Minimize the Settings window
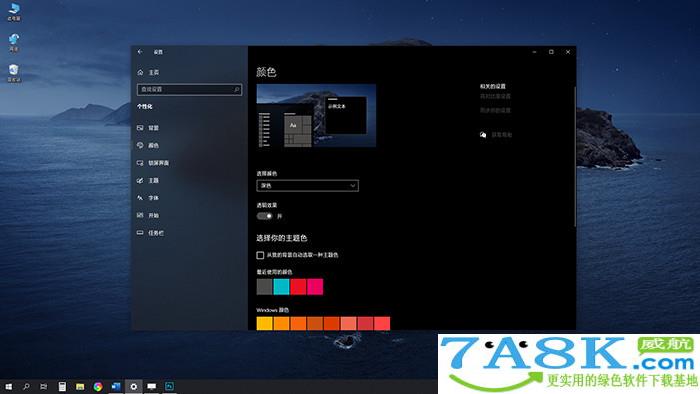This screenshot has width=700, height=394. tap(534, 52)
